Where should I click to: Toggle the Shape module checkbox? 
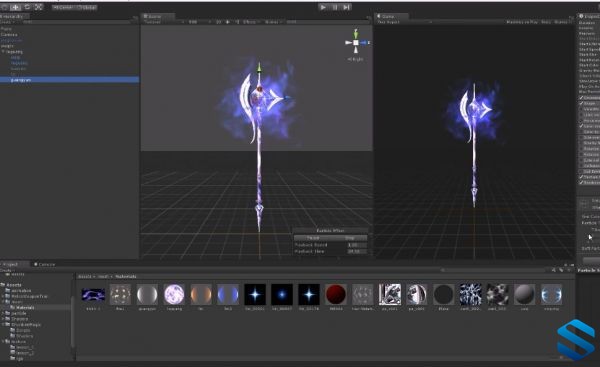tap(582, 103)
